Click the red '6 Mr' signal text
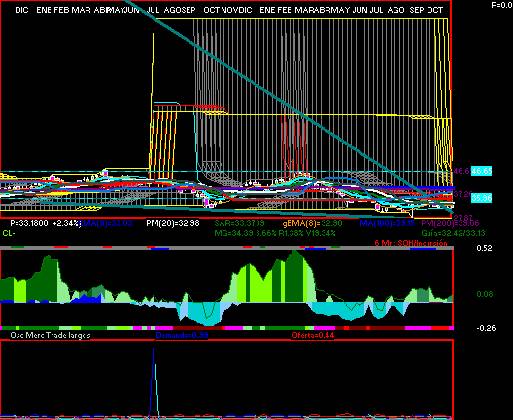This screenshot has width=513, height=420. (x=411, y=243)
